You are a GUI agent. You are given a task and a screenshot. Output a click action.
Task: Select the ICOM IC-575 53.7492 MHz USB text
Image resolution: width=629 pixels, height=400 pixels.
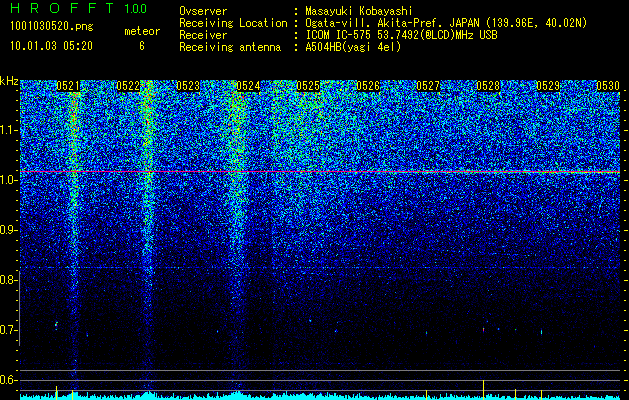pos(401,35)
